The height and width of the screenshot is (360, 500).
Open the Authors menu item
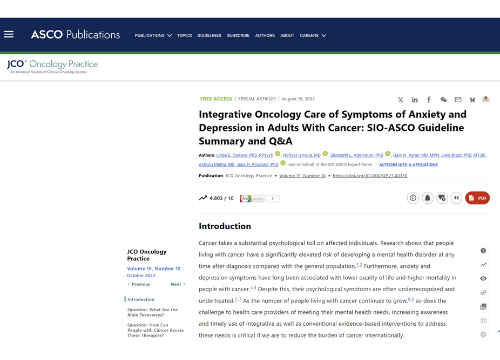265,35
